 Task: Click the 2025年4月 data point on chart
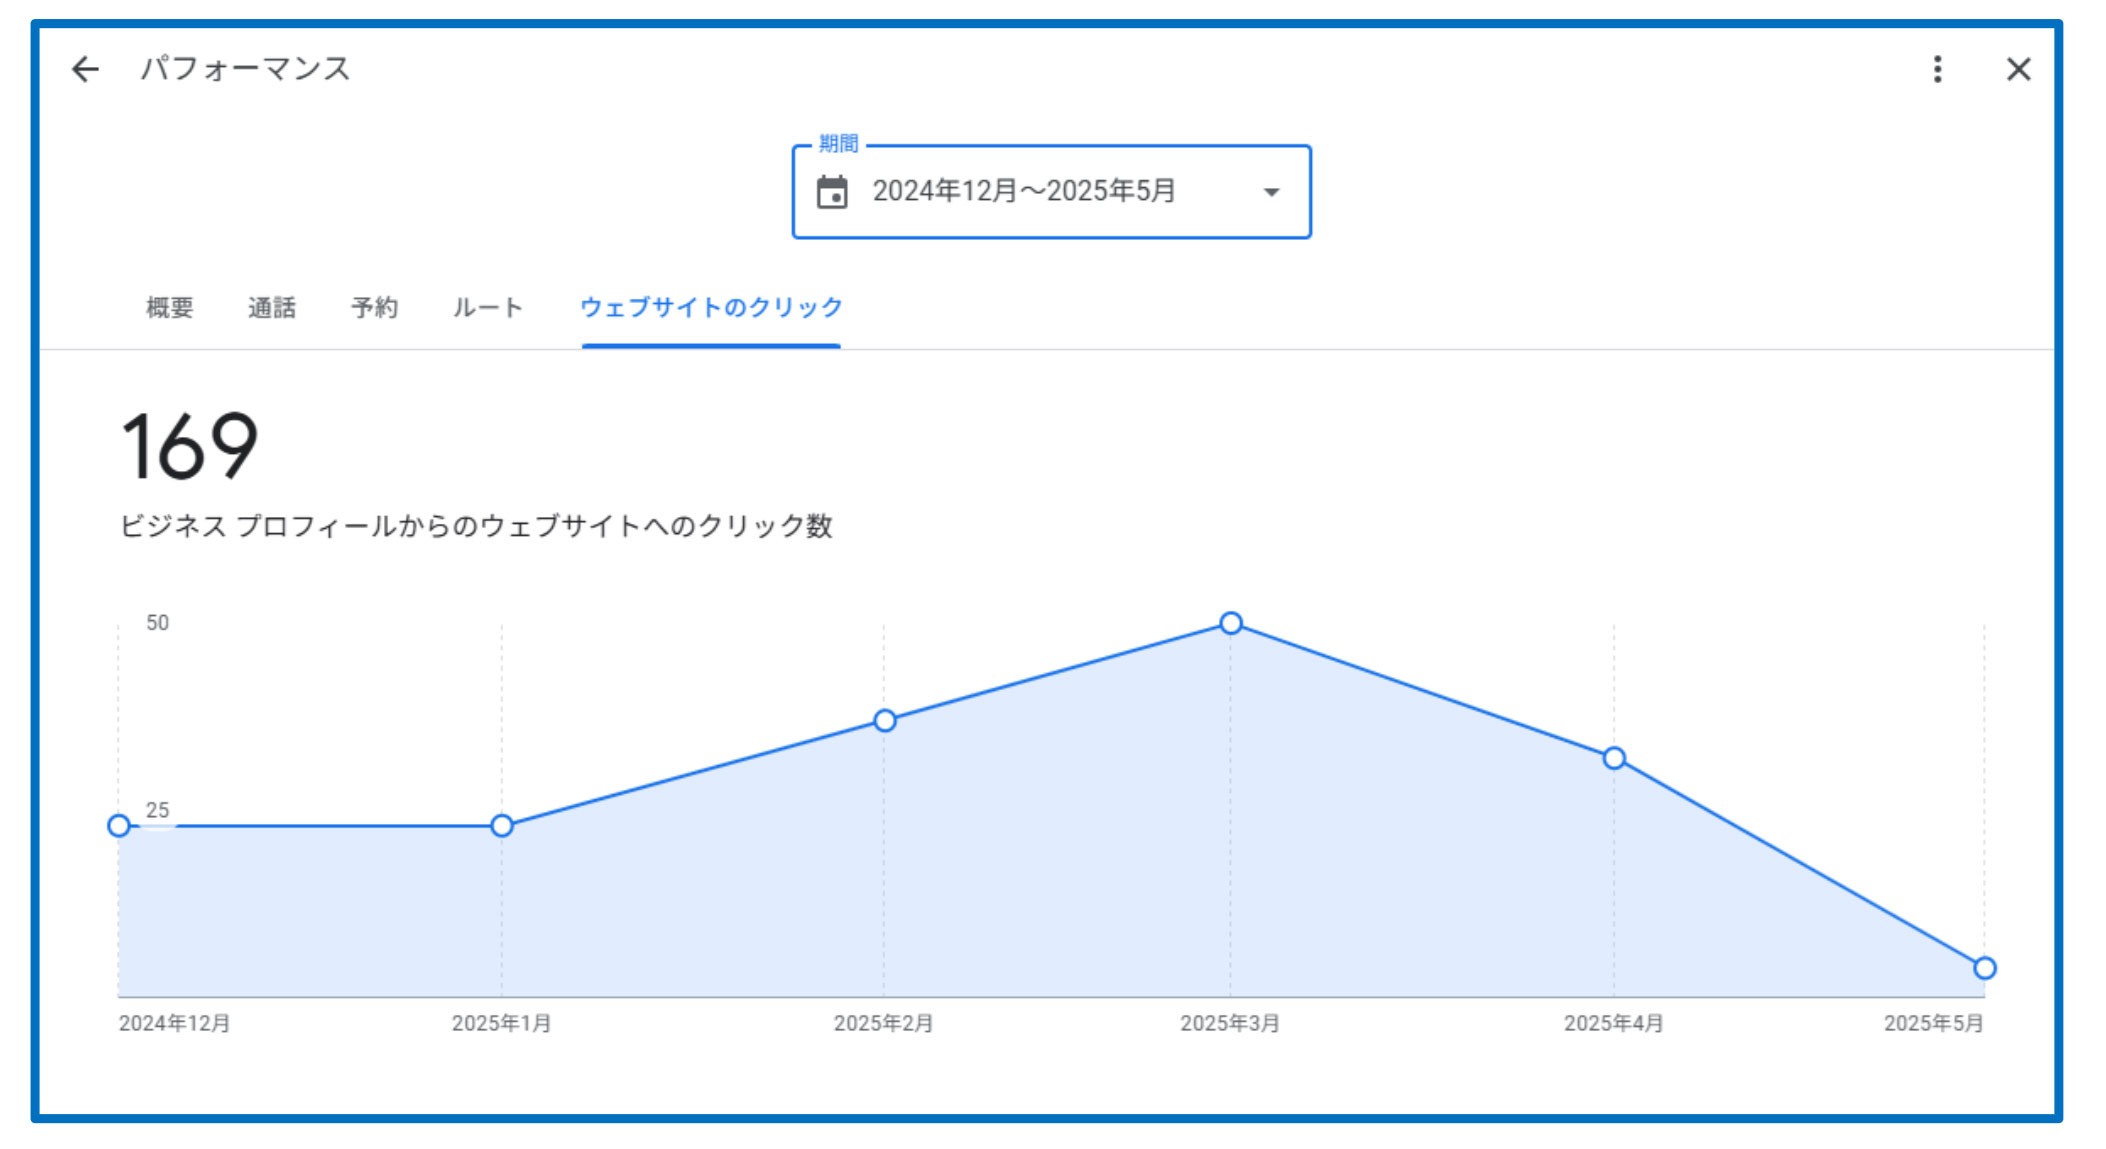point(1614,758)
